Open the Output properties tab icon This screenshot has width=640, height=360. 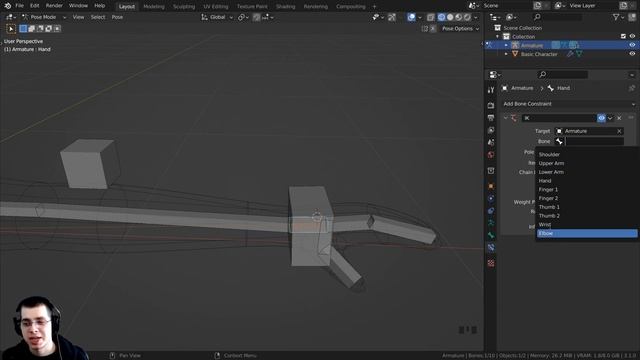pyautogui.click(x=491, y=118)
